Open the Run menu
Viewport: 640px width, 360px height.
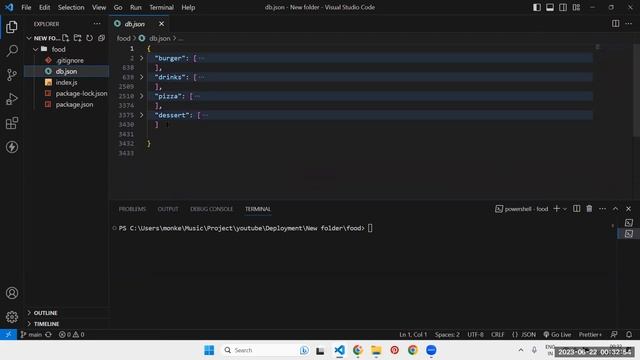click(136, 7)
